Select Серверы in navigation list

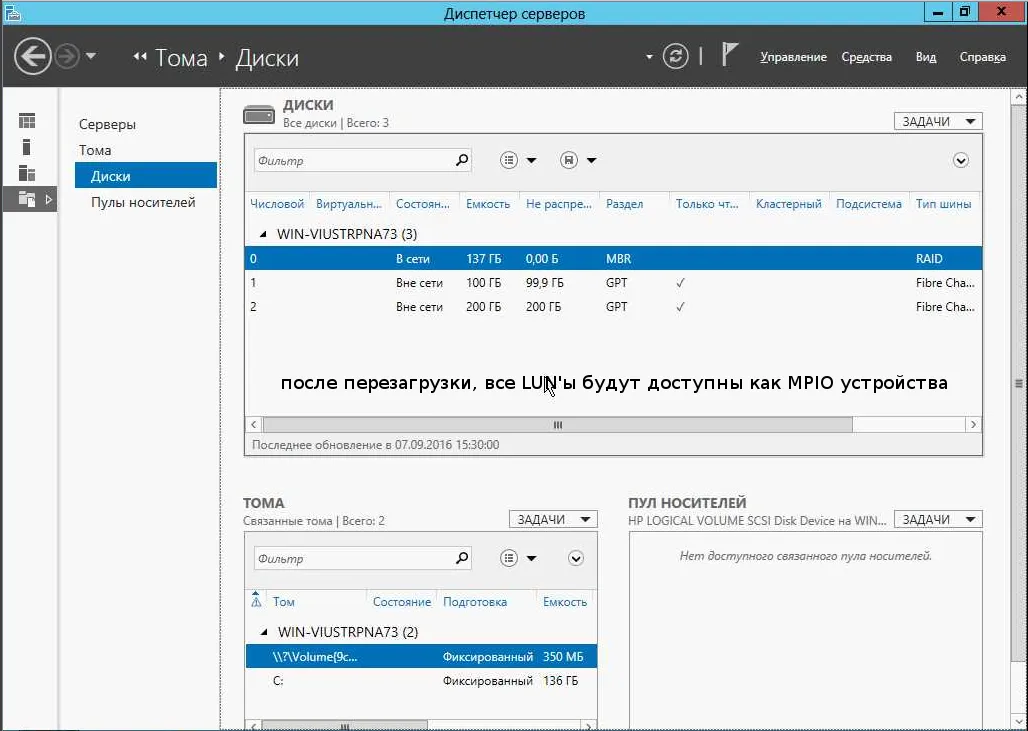(108, 124)
